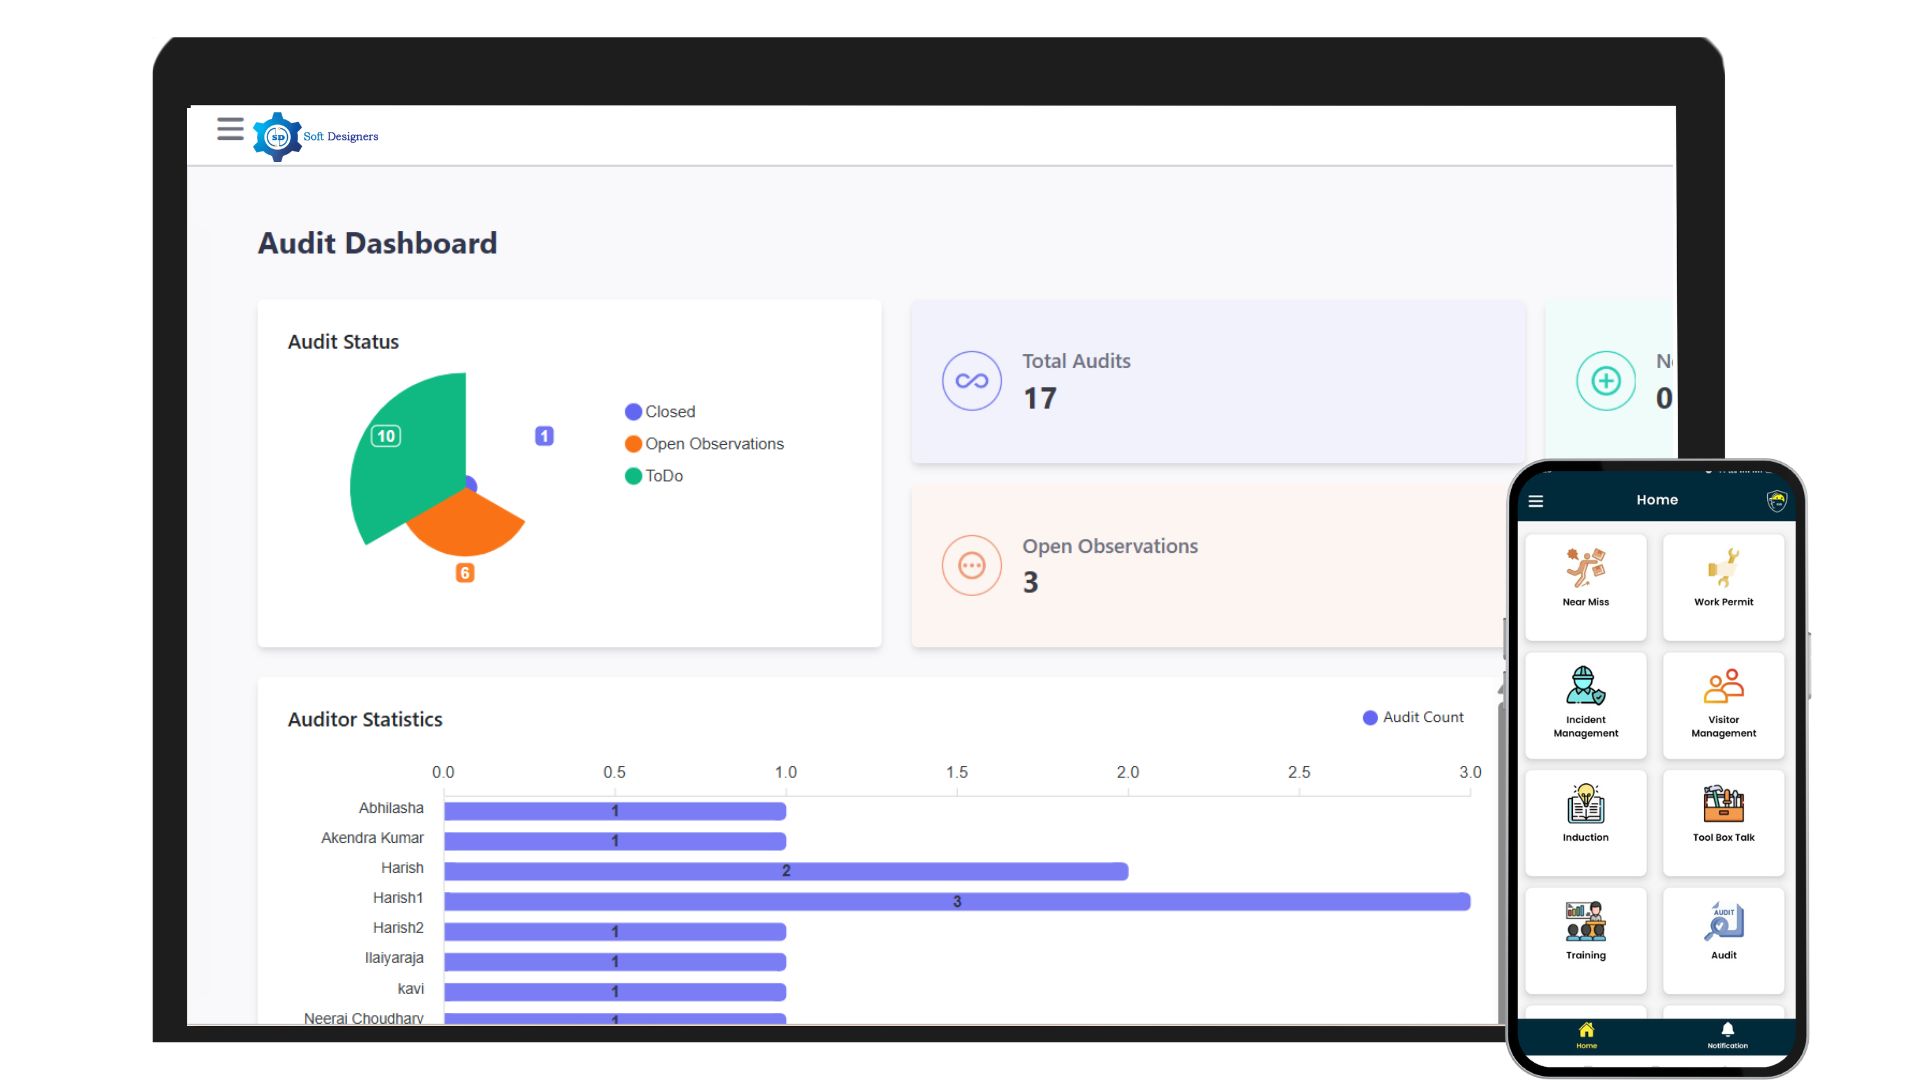This screenshot has height=1080, width=1920.
Task: Toggle the Open Observations legend entry
Action: tap(705, 443)
